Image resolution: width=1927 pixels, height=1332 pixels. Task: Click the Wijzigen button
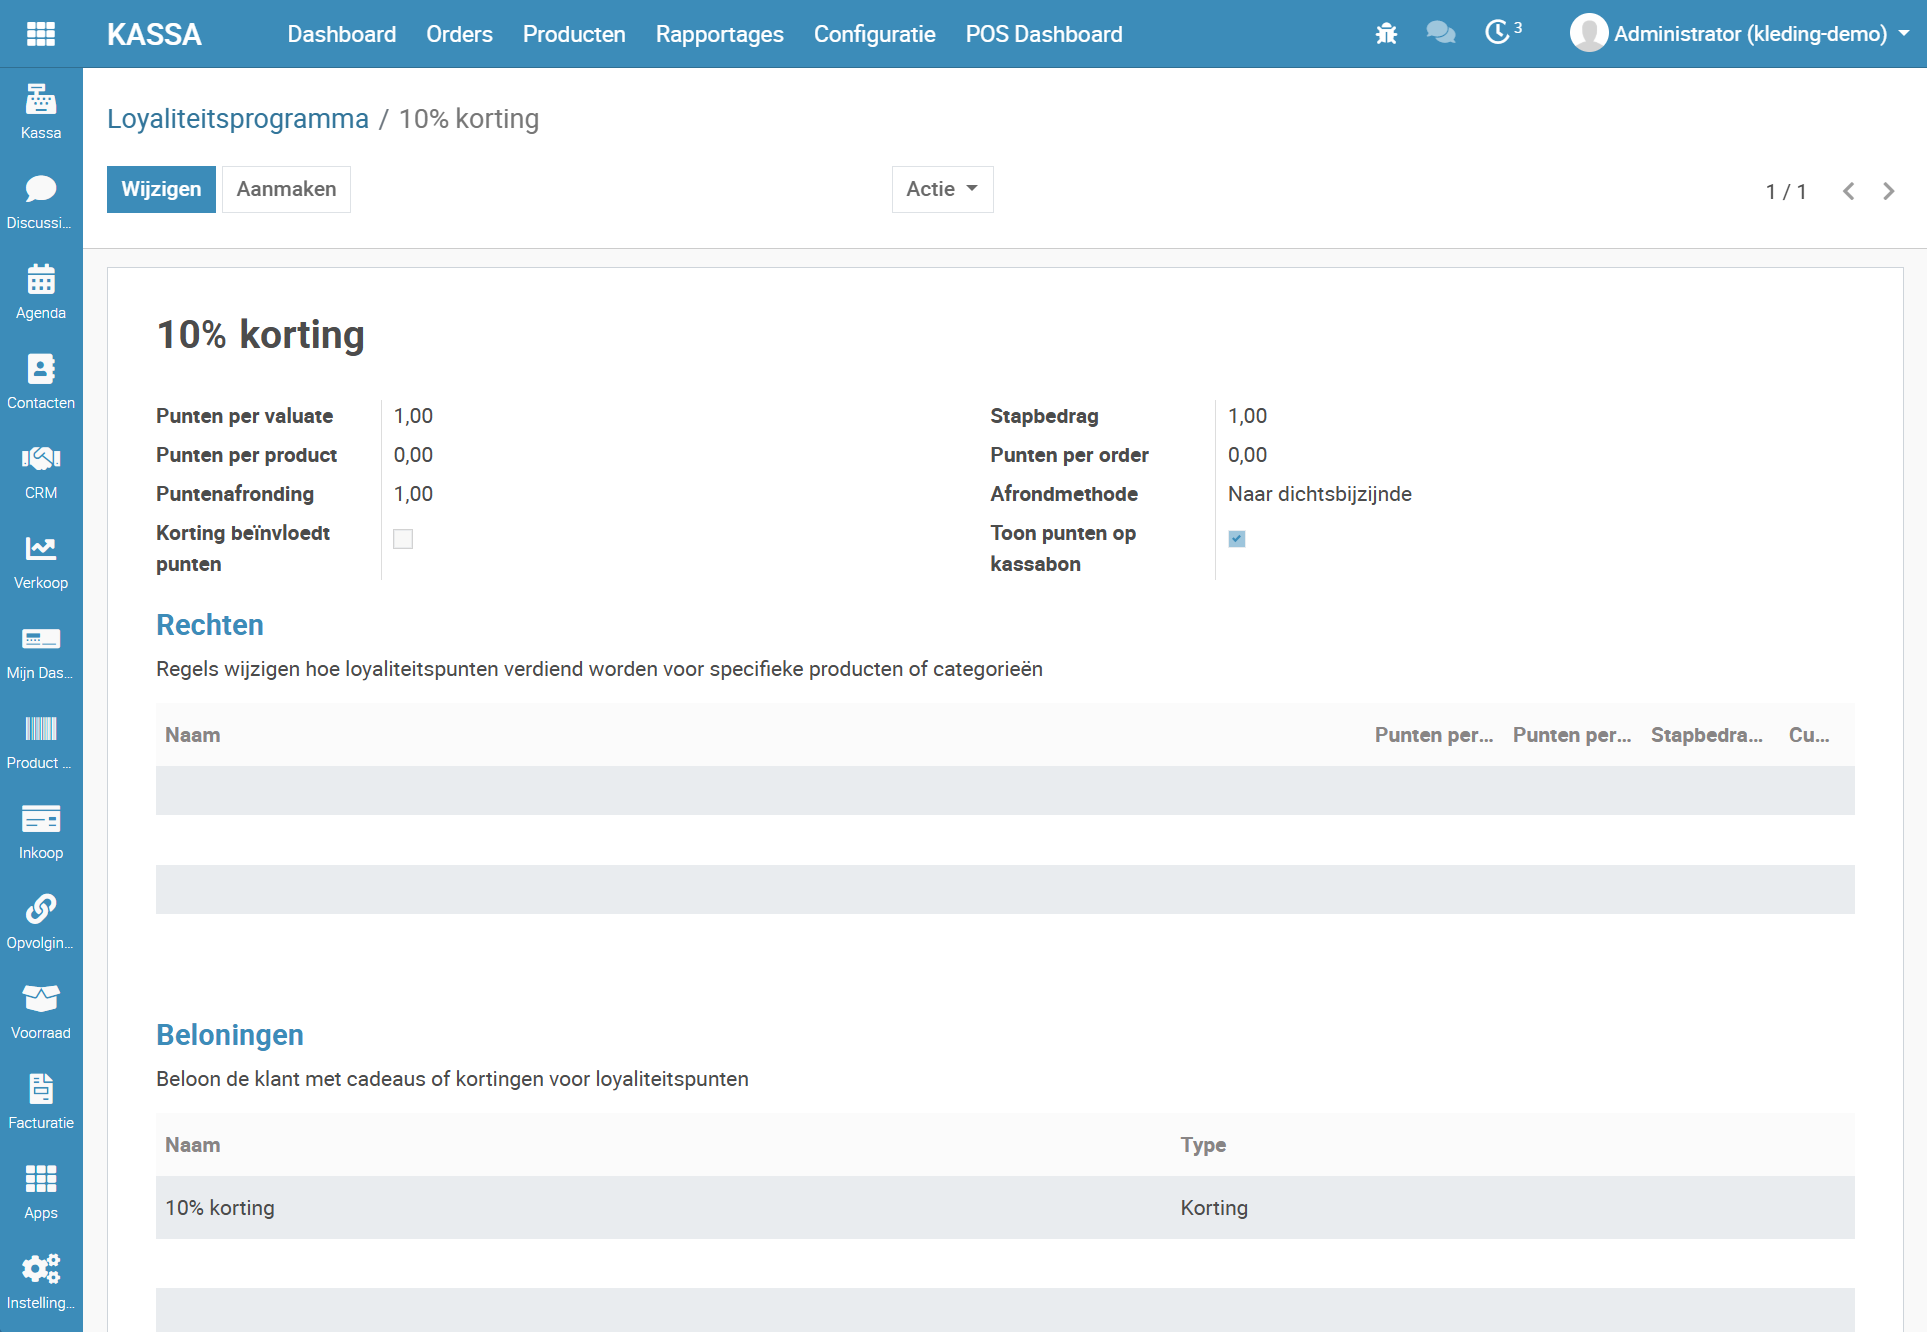[161, 189]
